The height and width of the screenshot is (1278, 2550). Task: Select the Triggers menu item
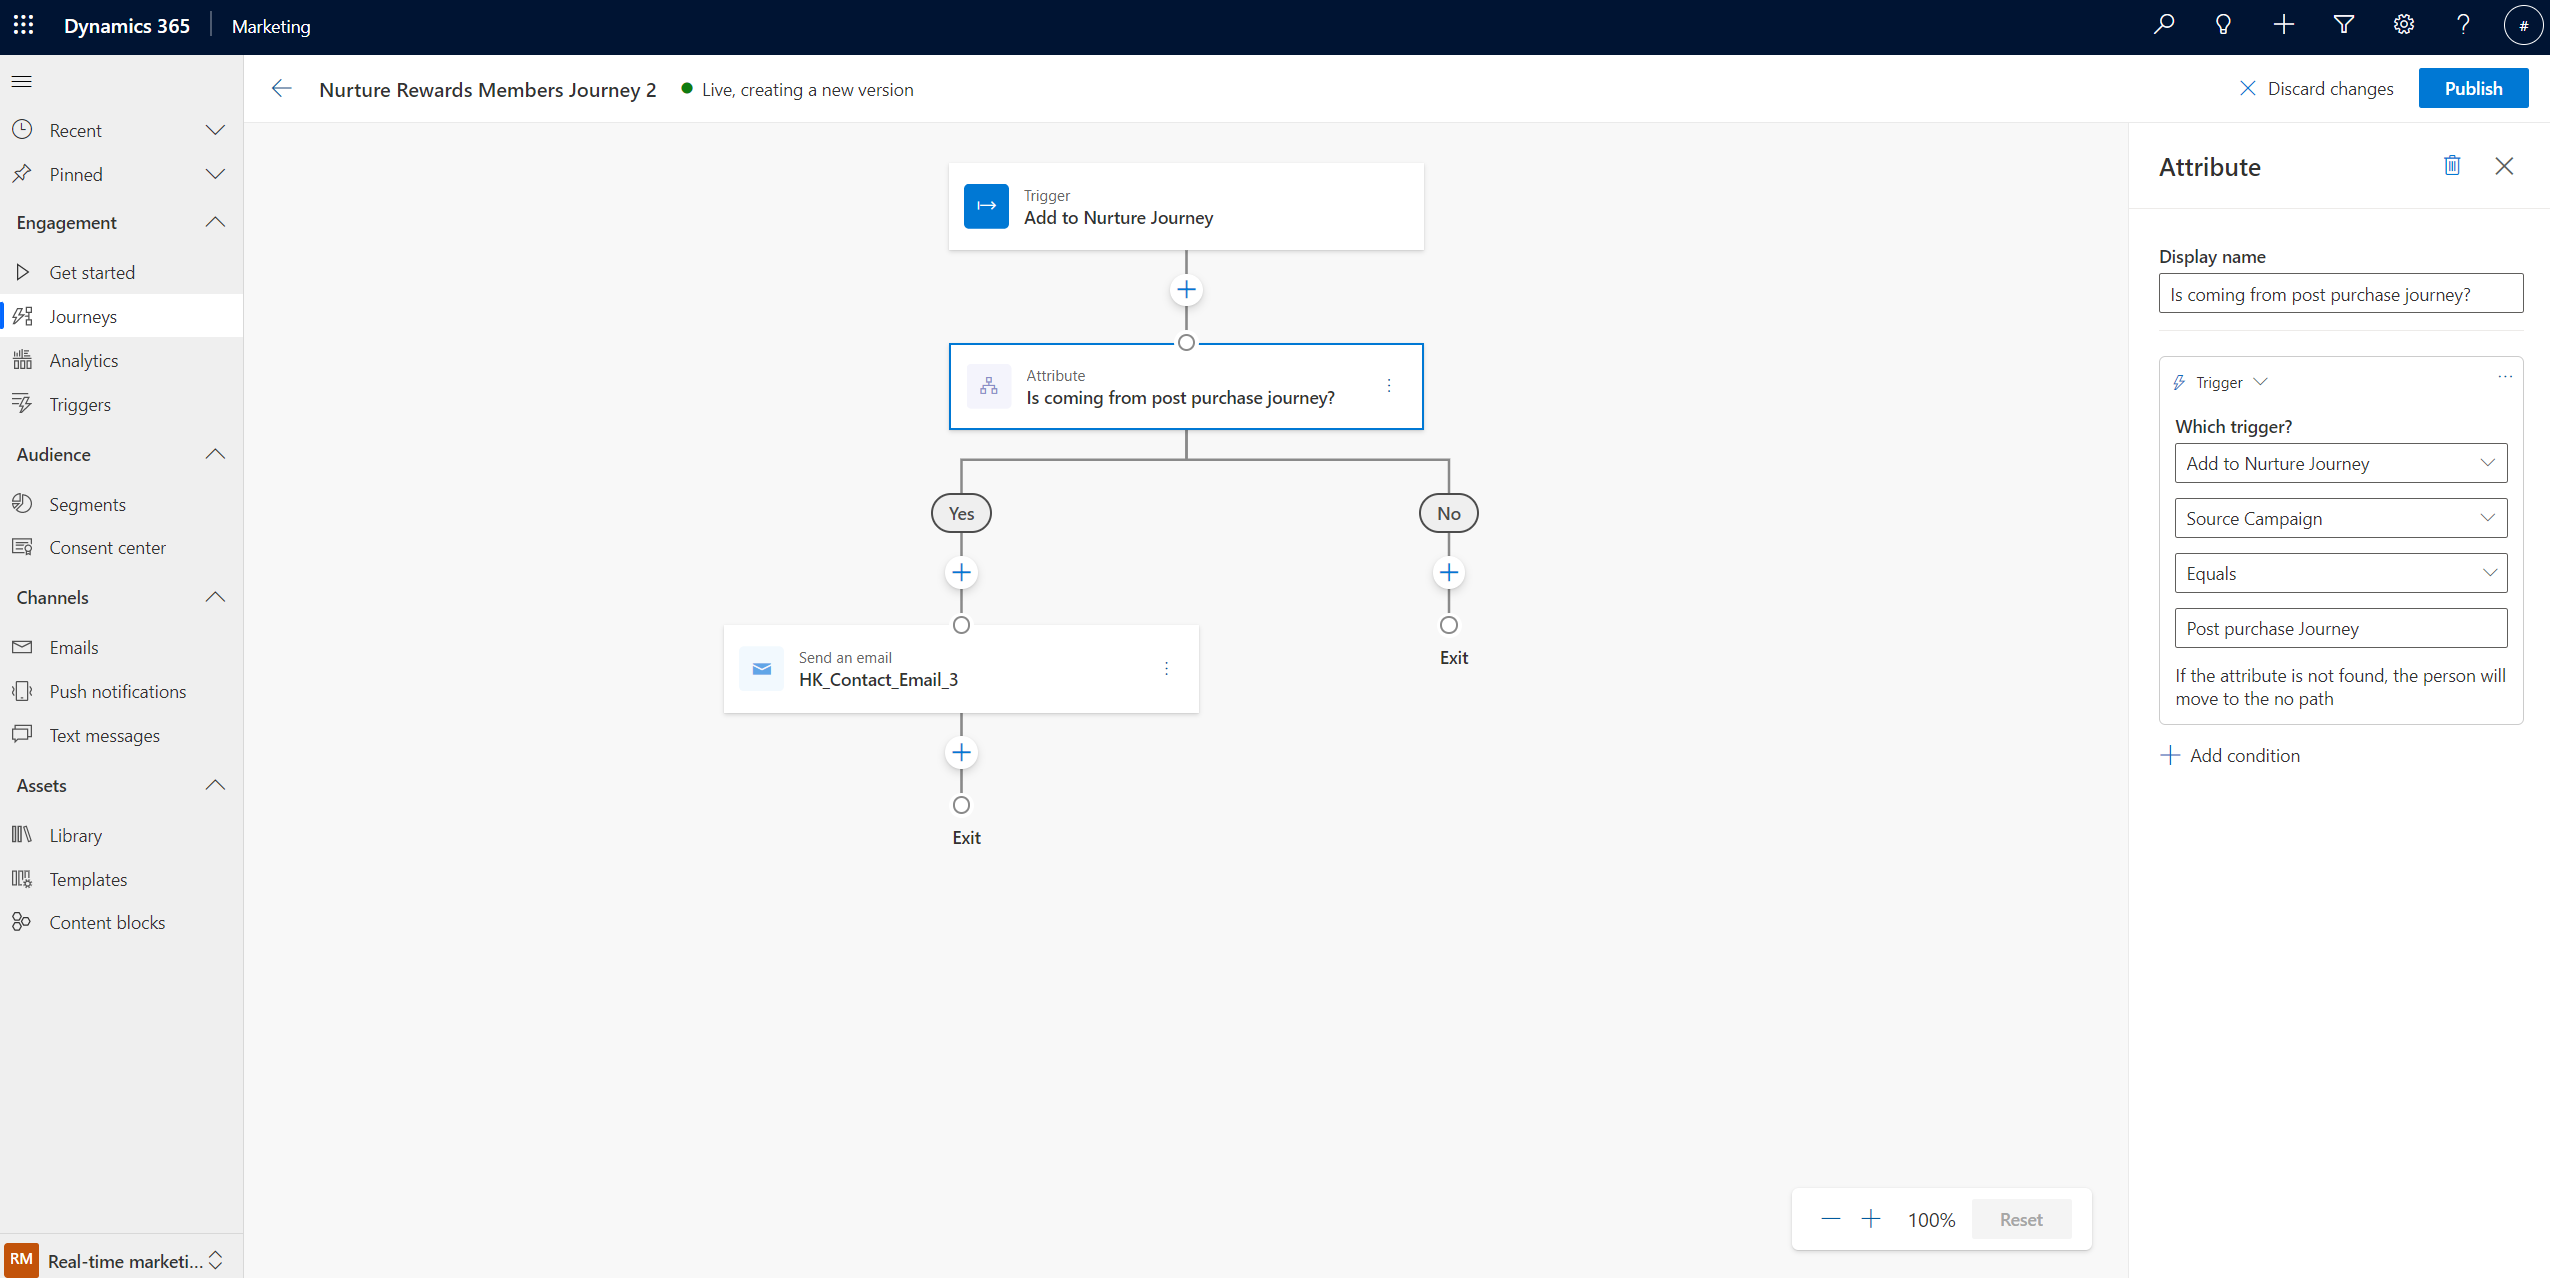(x=78, y=403)
